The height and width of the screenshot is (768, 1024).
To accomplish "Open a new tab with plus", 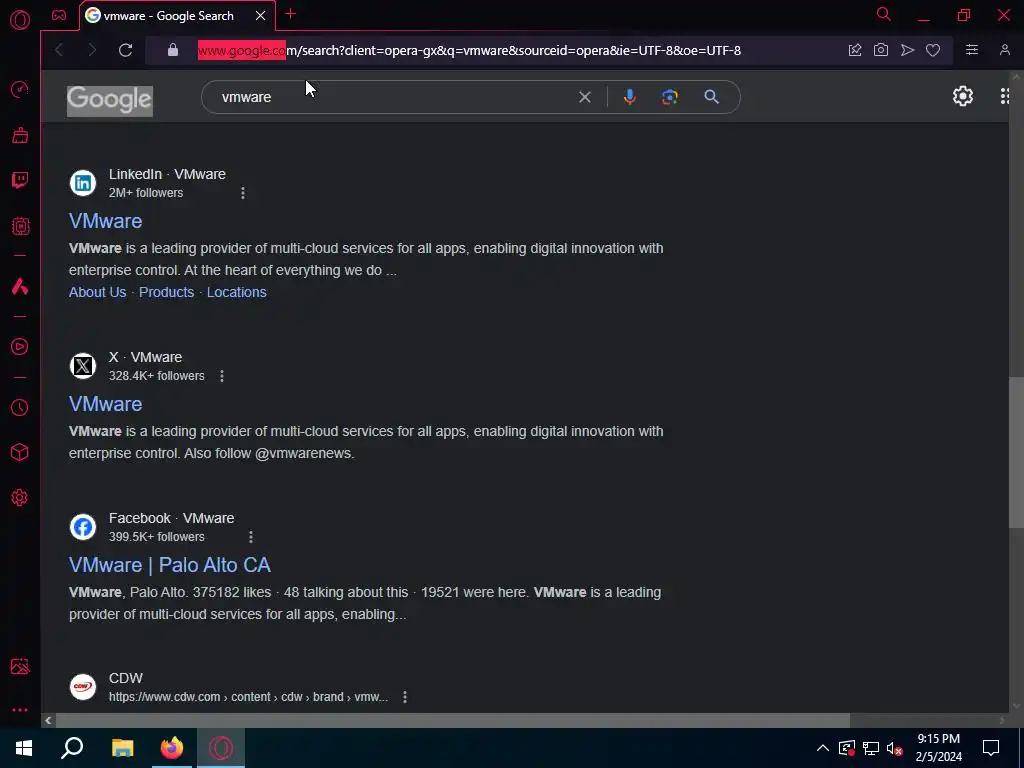I will (291, 14).
